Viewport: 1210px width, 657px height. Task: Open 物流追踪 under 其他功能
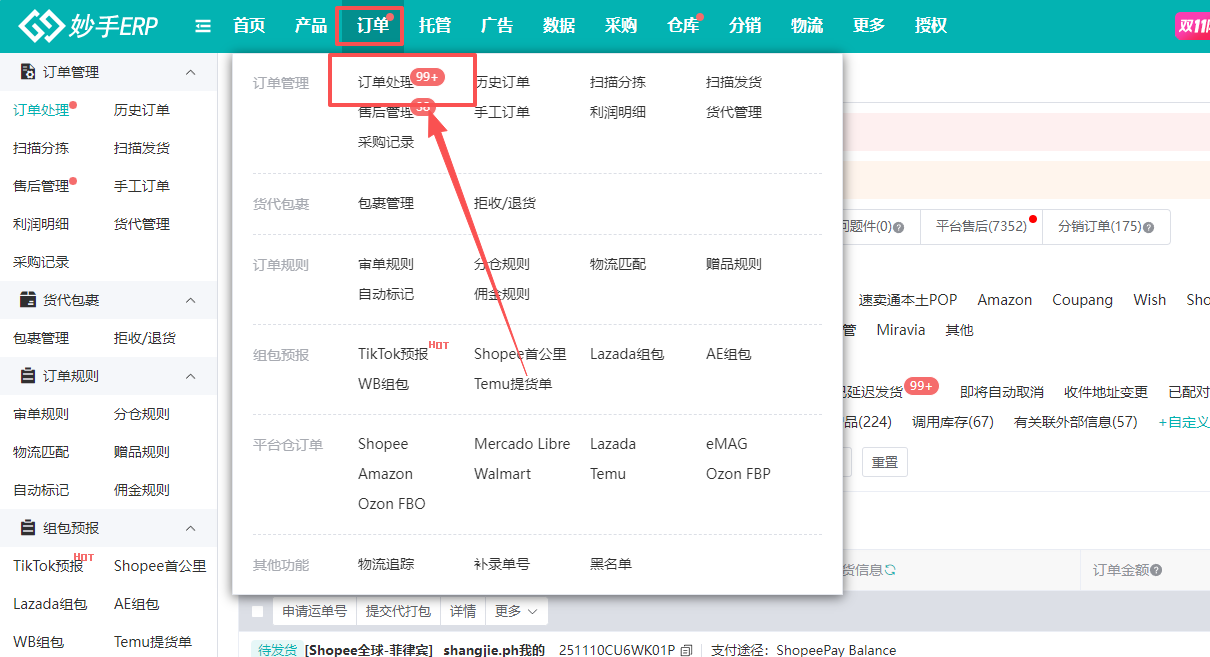(x=386, y=564)
